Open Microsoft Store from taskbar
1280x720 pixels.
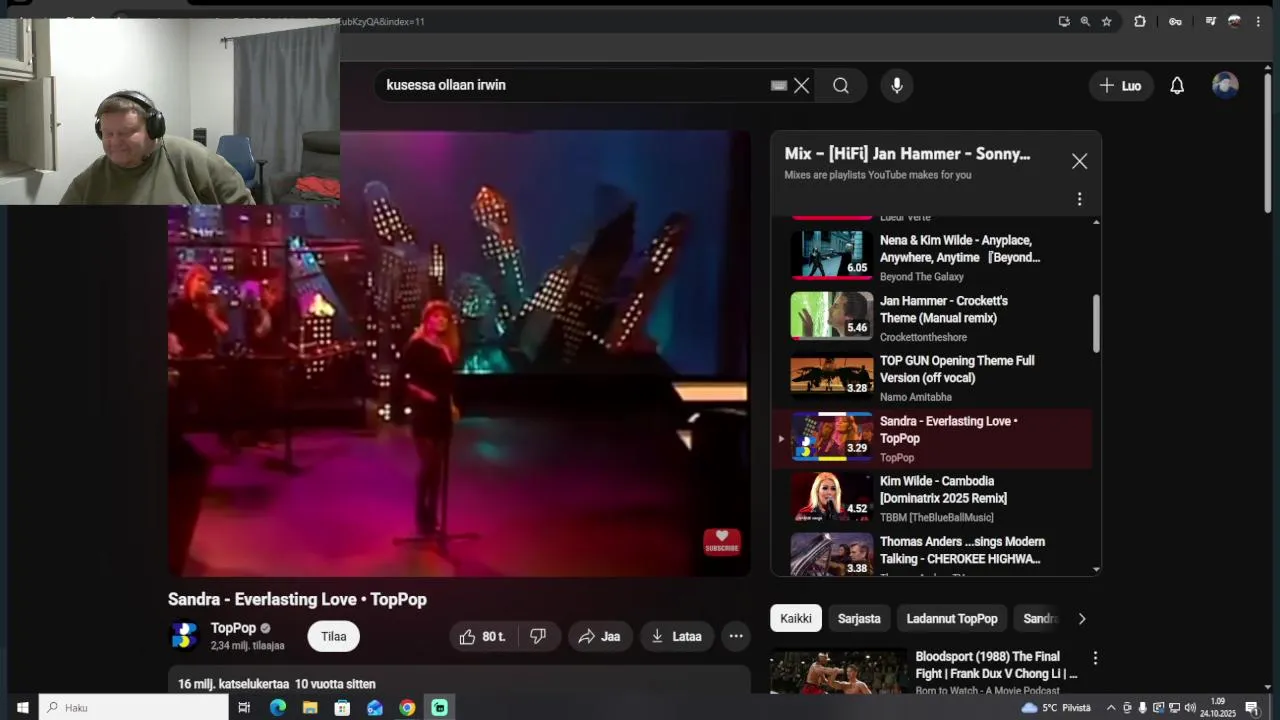pos(342,708)
